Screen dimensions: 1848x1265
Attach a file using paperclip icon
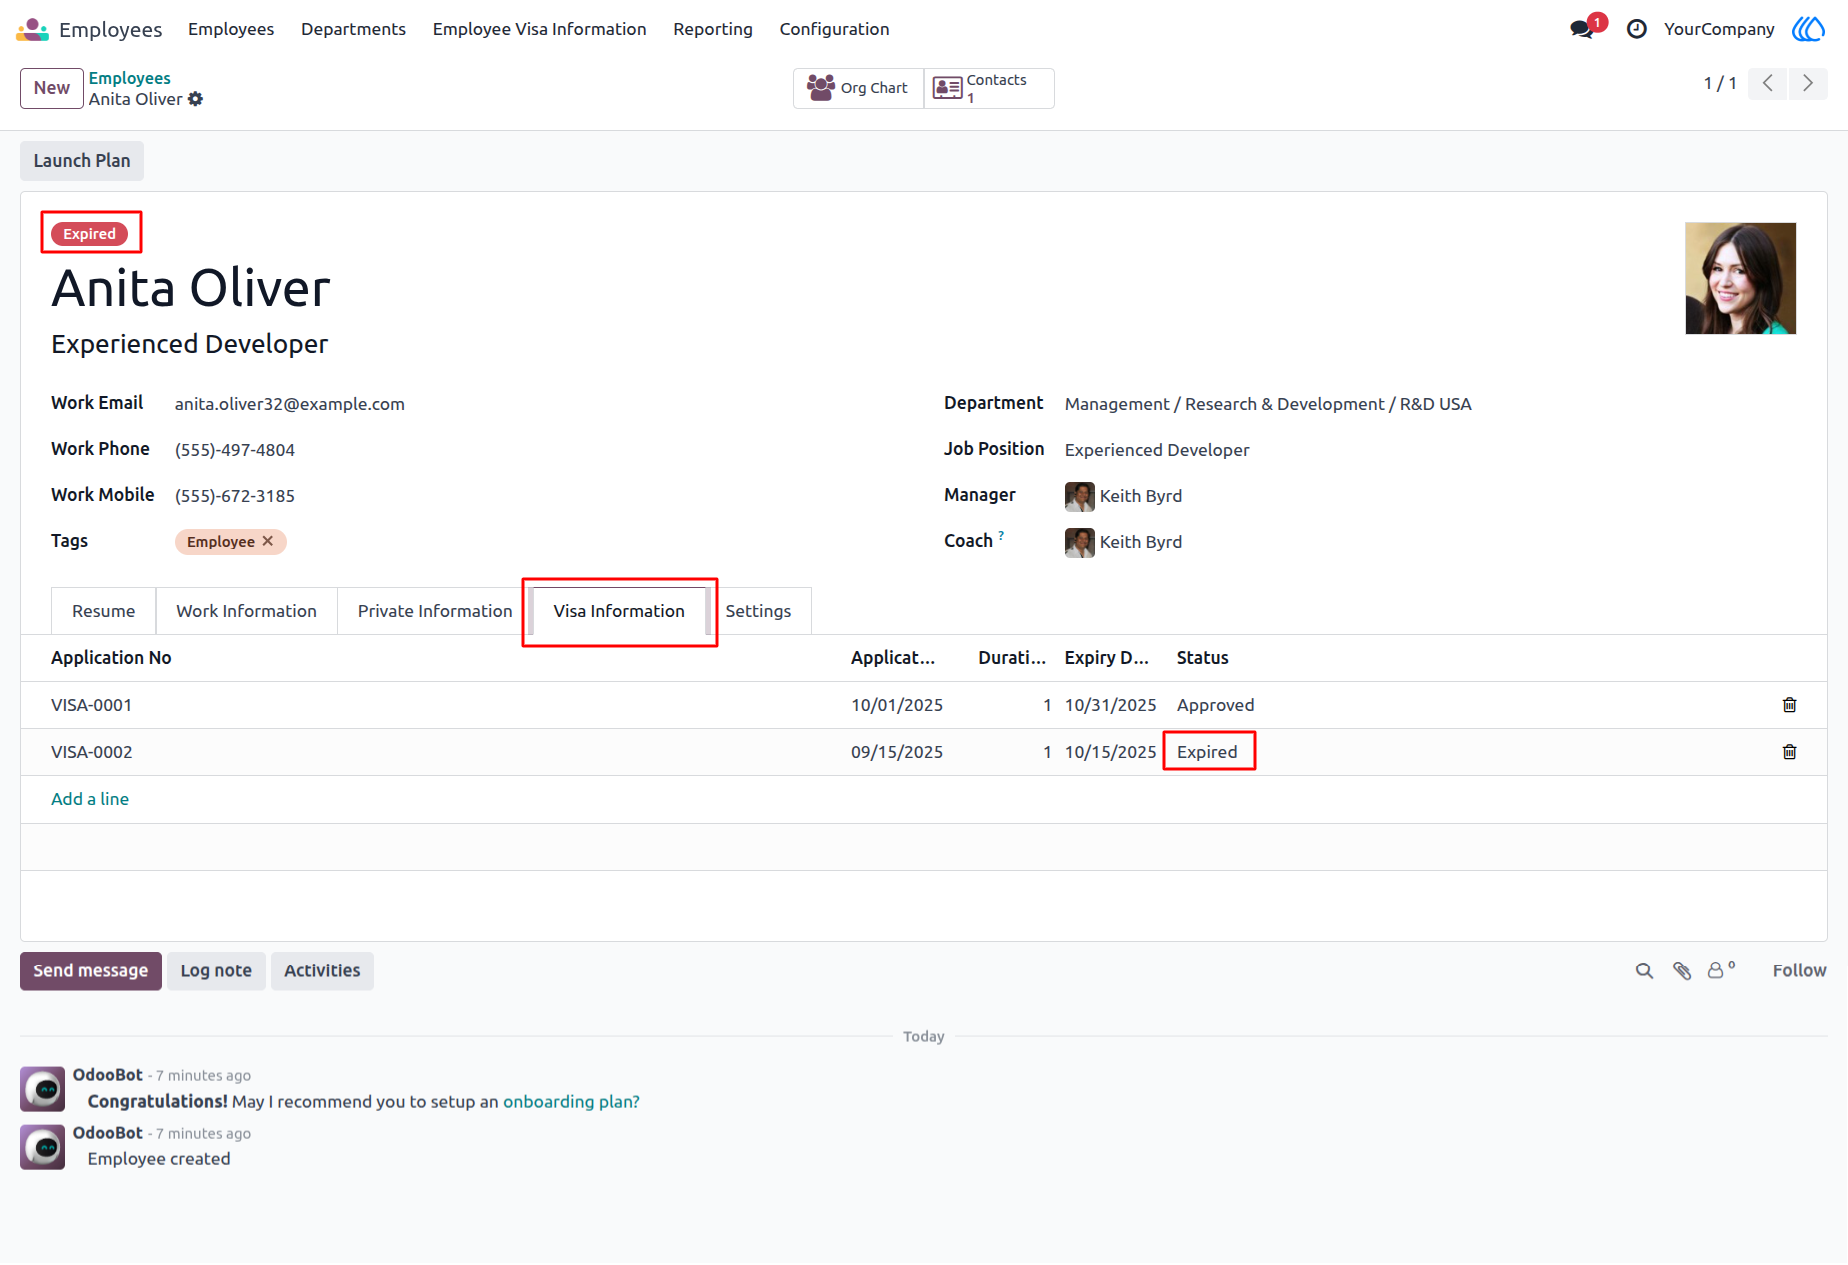click(x=1682, y=971)
